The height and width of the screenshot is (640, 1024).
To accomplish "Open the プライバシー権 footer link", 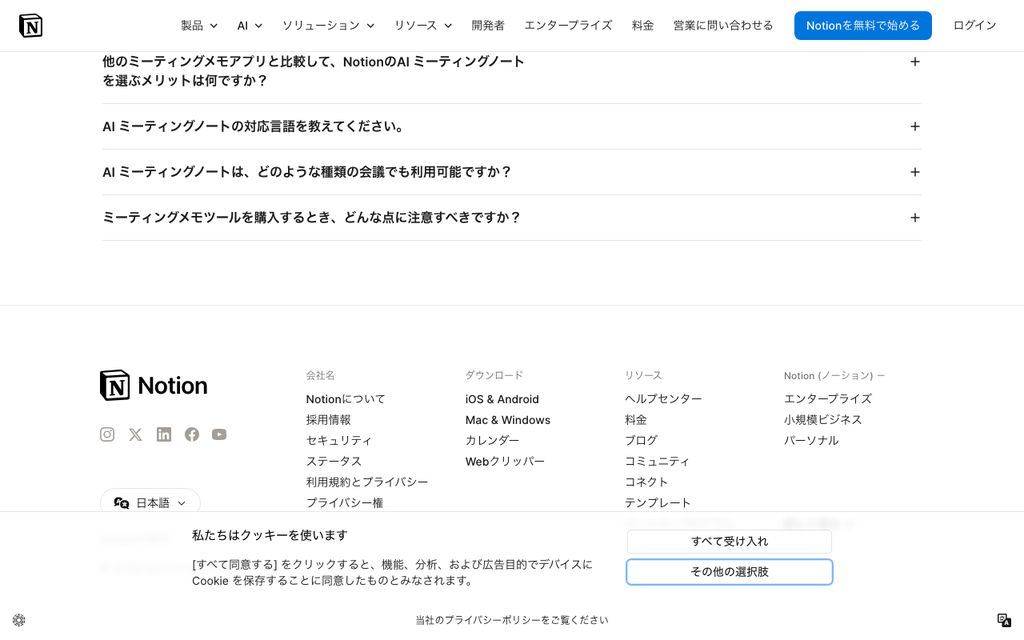I will pyautogui.click(x=345, y=503).
